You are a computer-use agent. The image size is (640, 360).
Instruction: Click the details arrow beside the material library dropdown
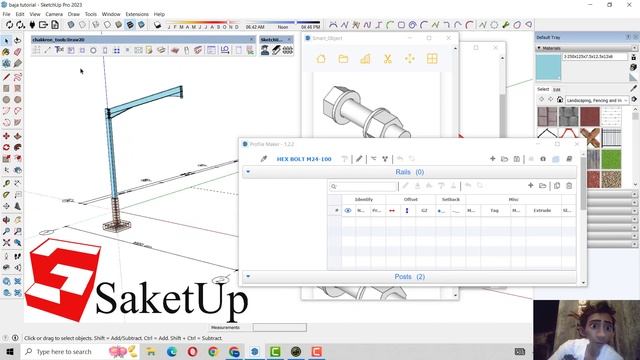click(634, 100)
